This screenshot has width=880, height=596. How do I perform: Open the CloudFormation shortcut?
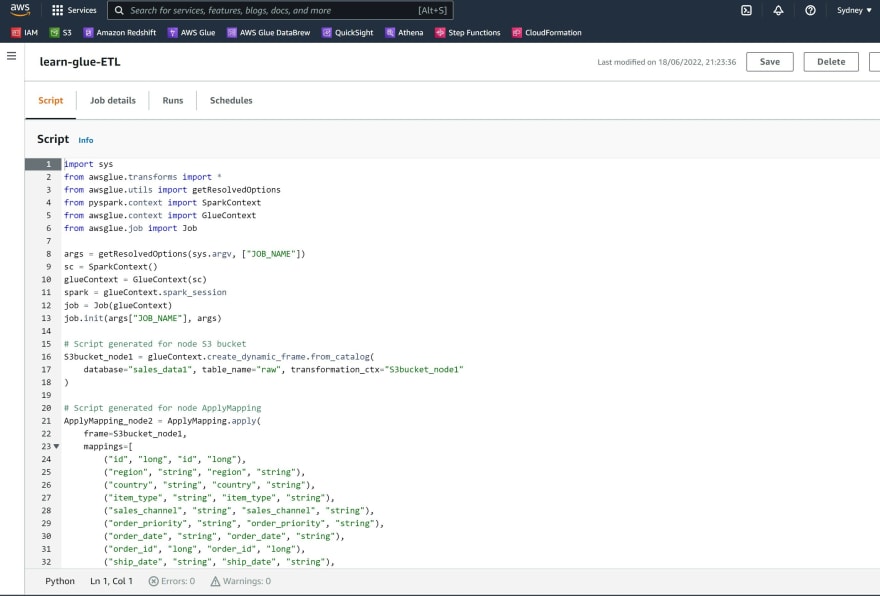click(x=547, y=33)
